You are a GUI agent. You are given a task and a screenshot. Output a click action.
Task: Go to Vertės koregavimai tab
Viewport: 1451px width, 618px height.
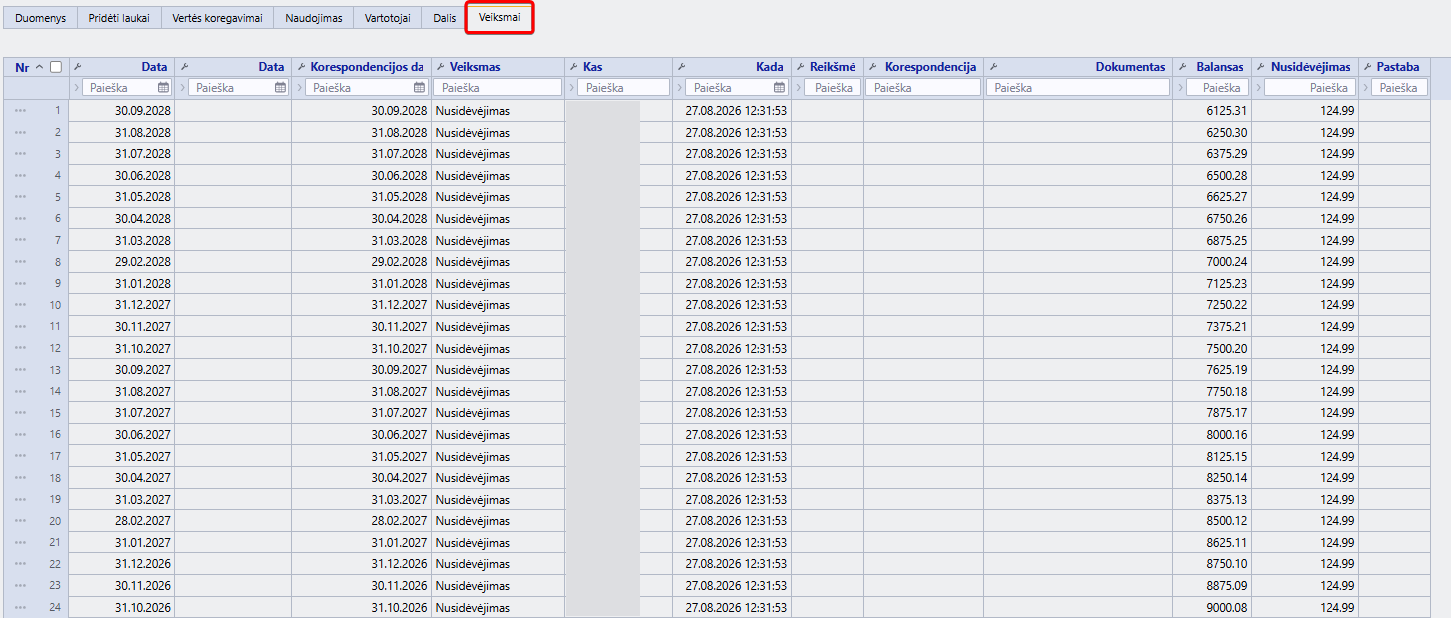pyautogui.click(x=217, y=18)
